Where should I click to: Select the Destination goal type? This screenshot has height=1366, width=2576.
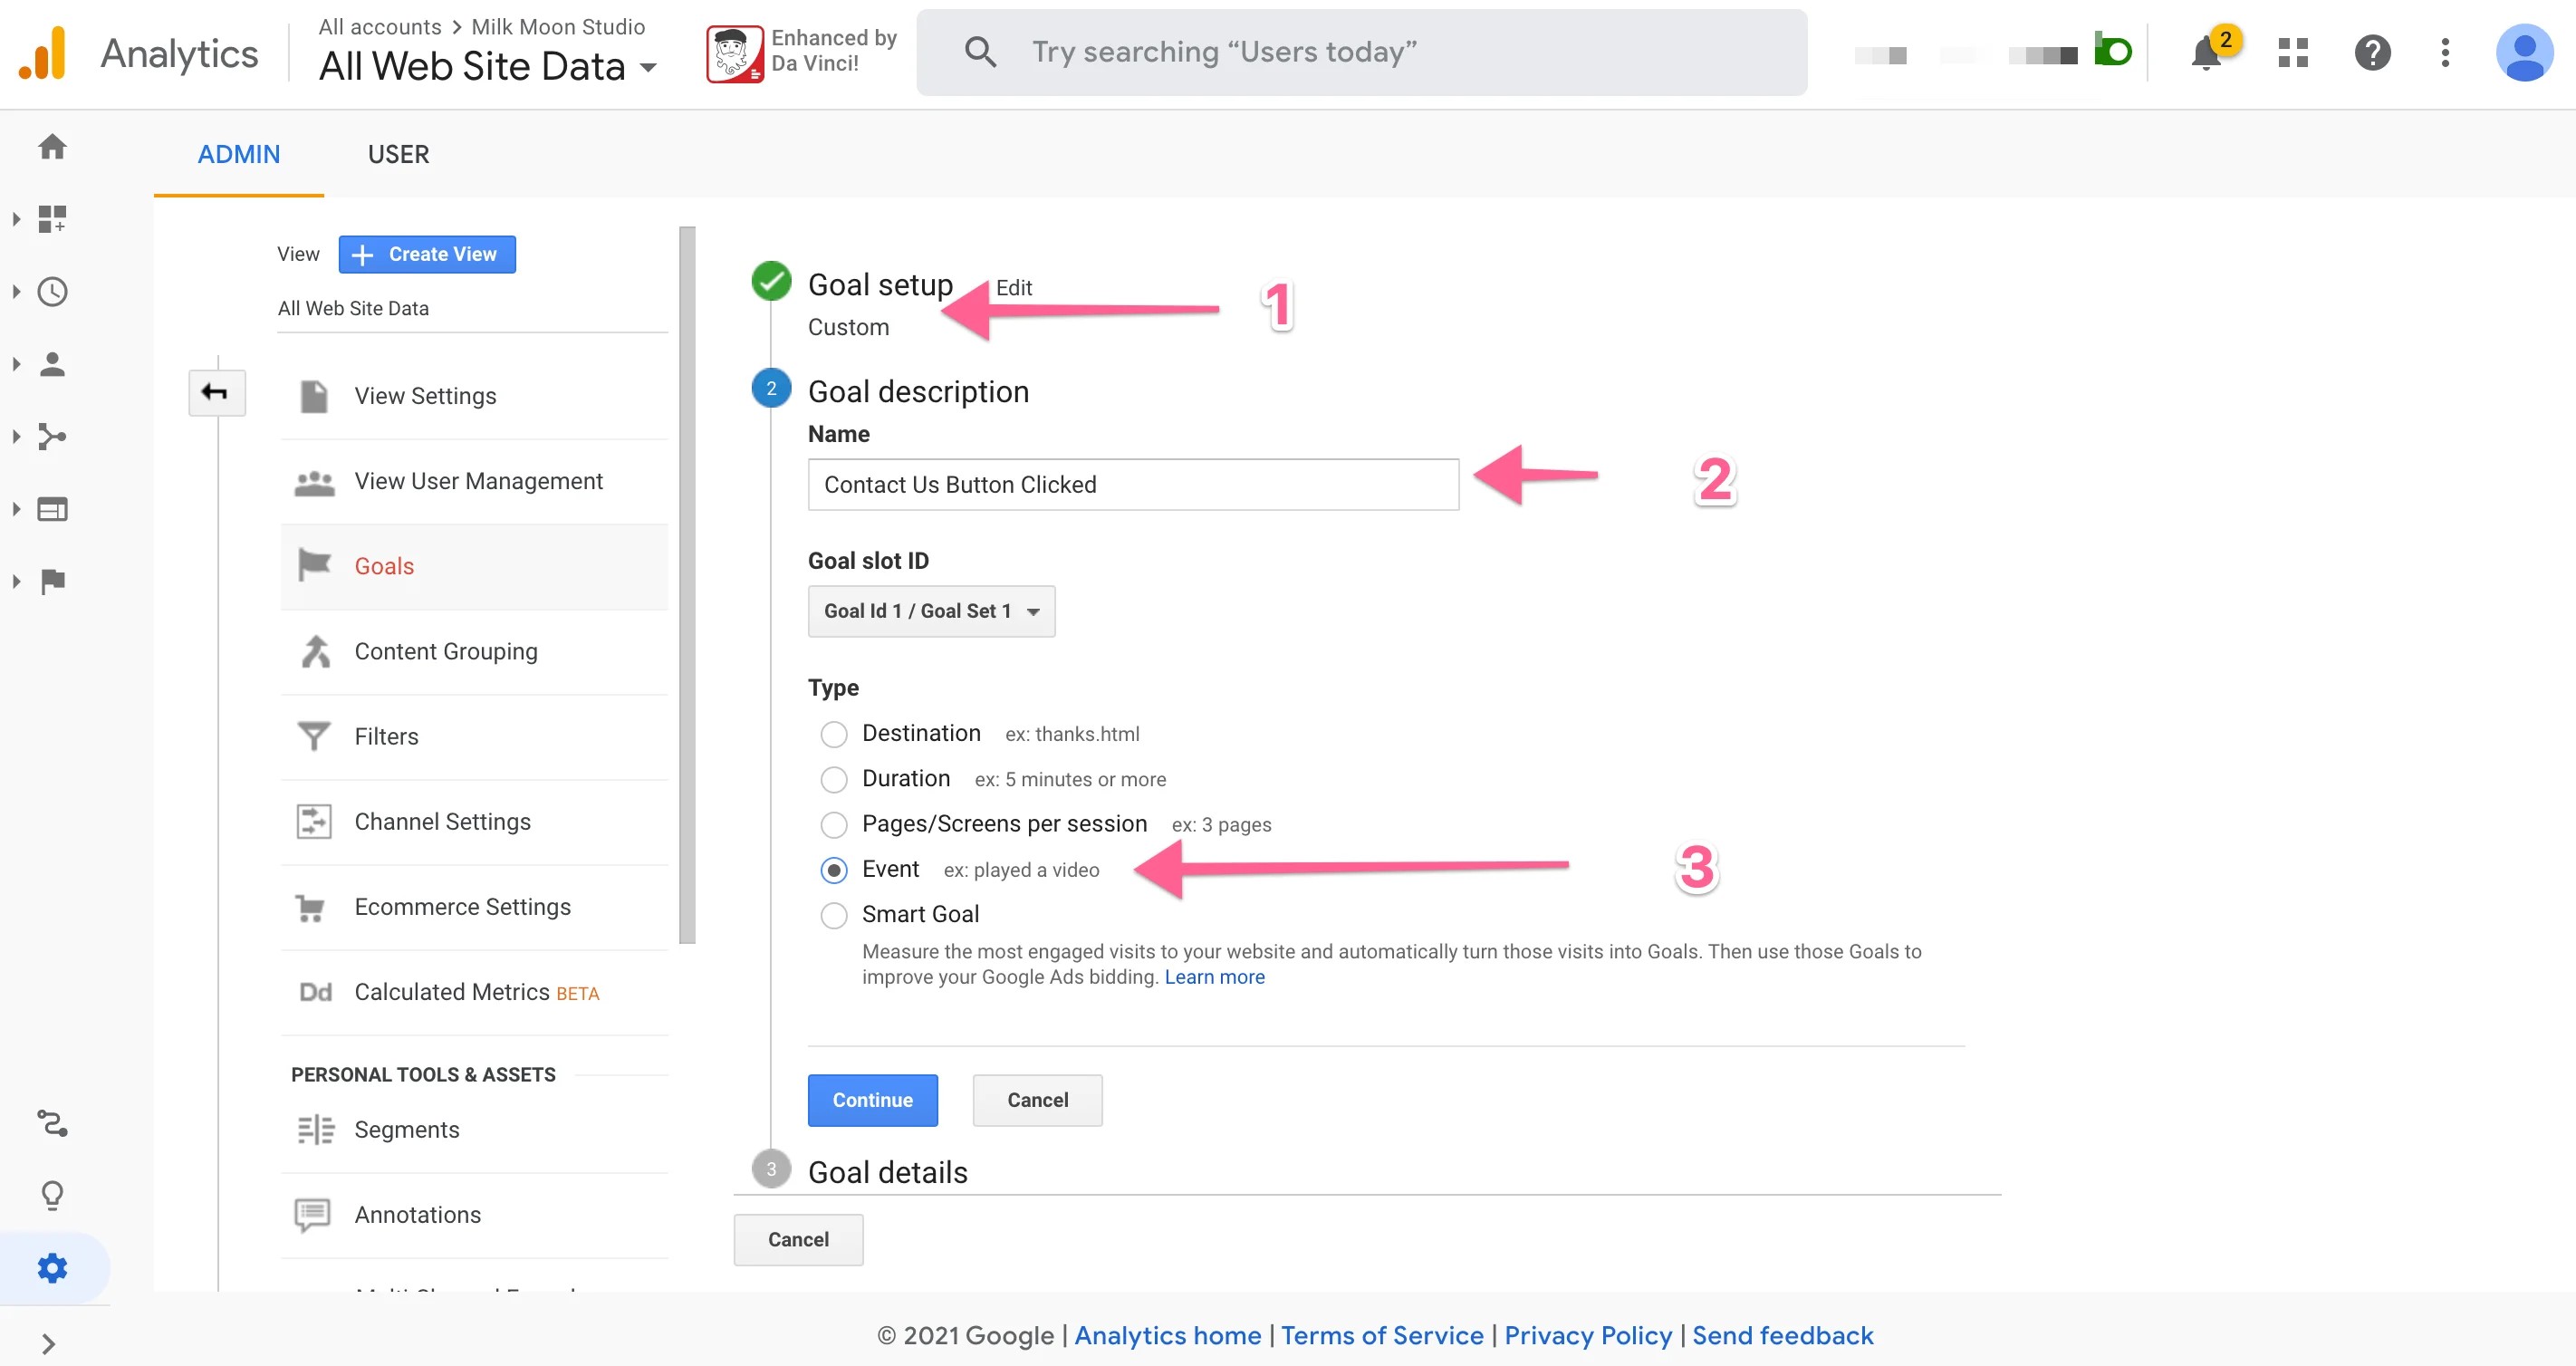coord(833,733)
